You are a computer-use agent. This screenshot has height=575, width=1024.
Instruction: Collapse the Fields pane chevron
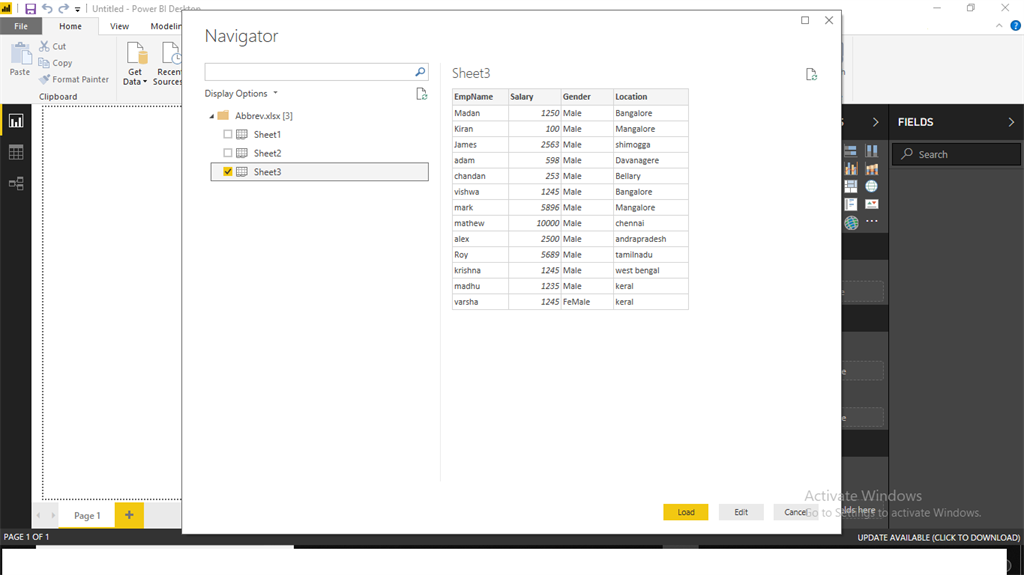(x=1011, y=122)
